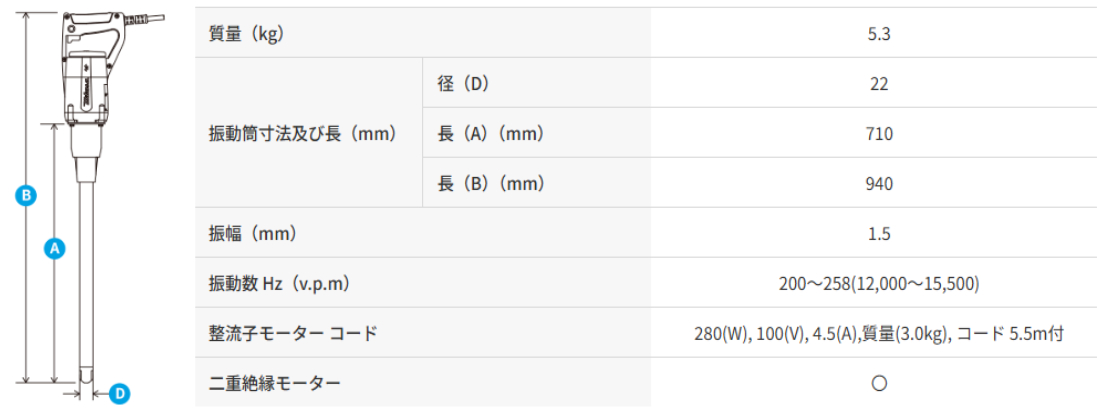
Task: Click the double insulation circle mark
Action: coord(878,383)
